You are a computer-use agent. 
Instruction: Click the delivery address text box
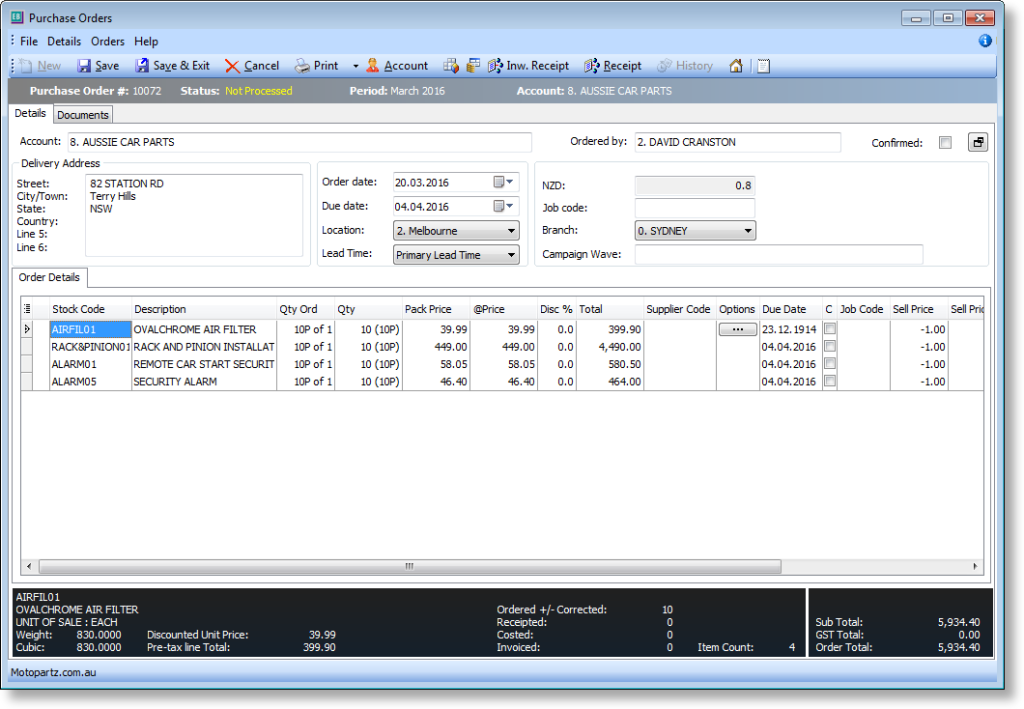(x=194, y=215)
